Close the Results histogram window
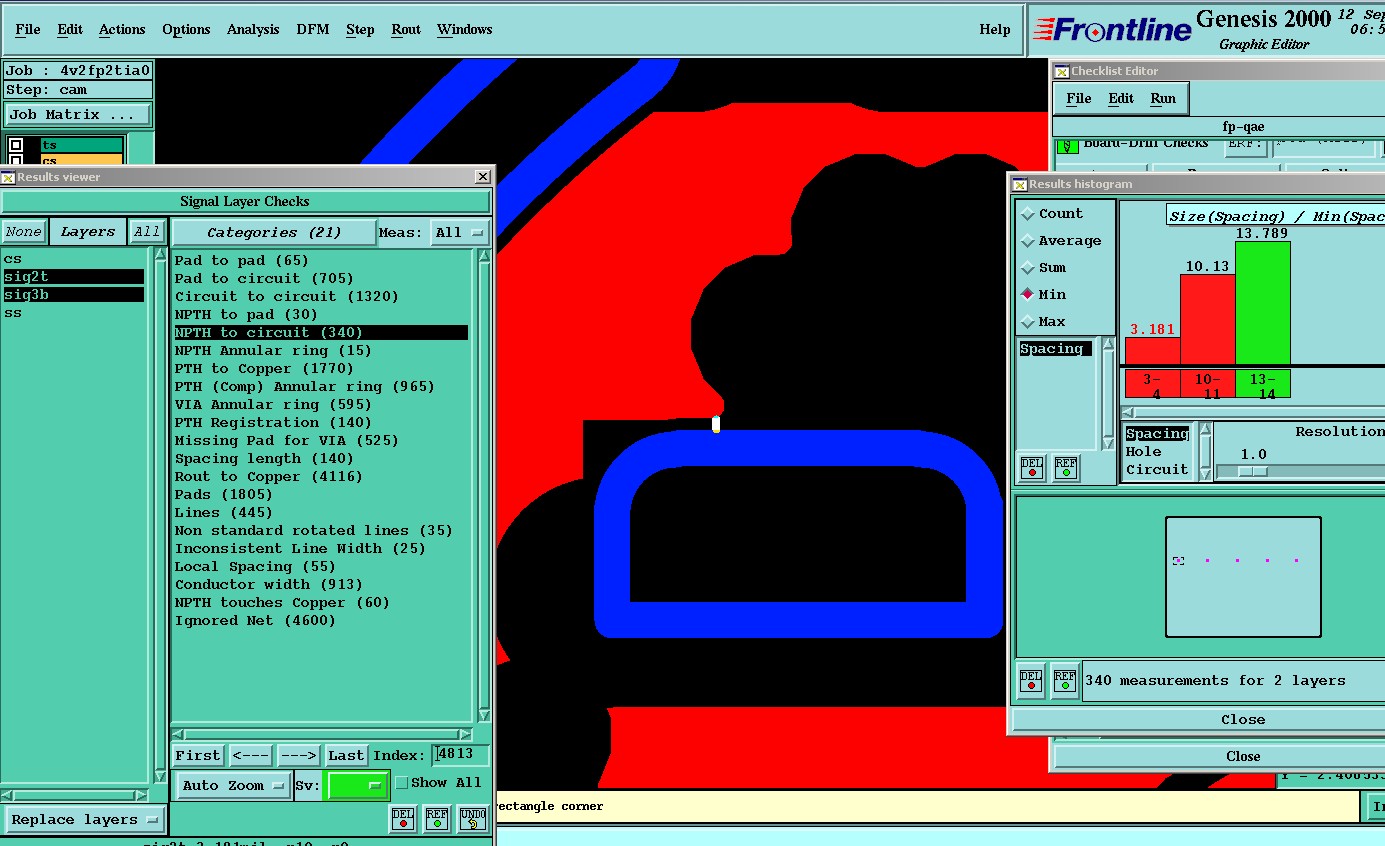Screen dimensions: 1385x846 1243,719
